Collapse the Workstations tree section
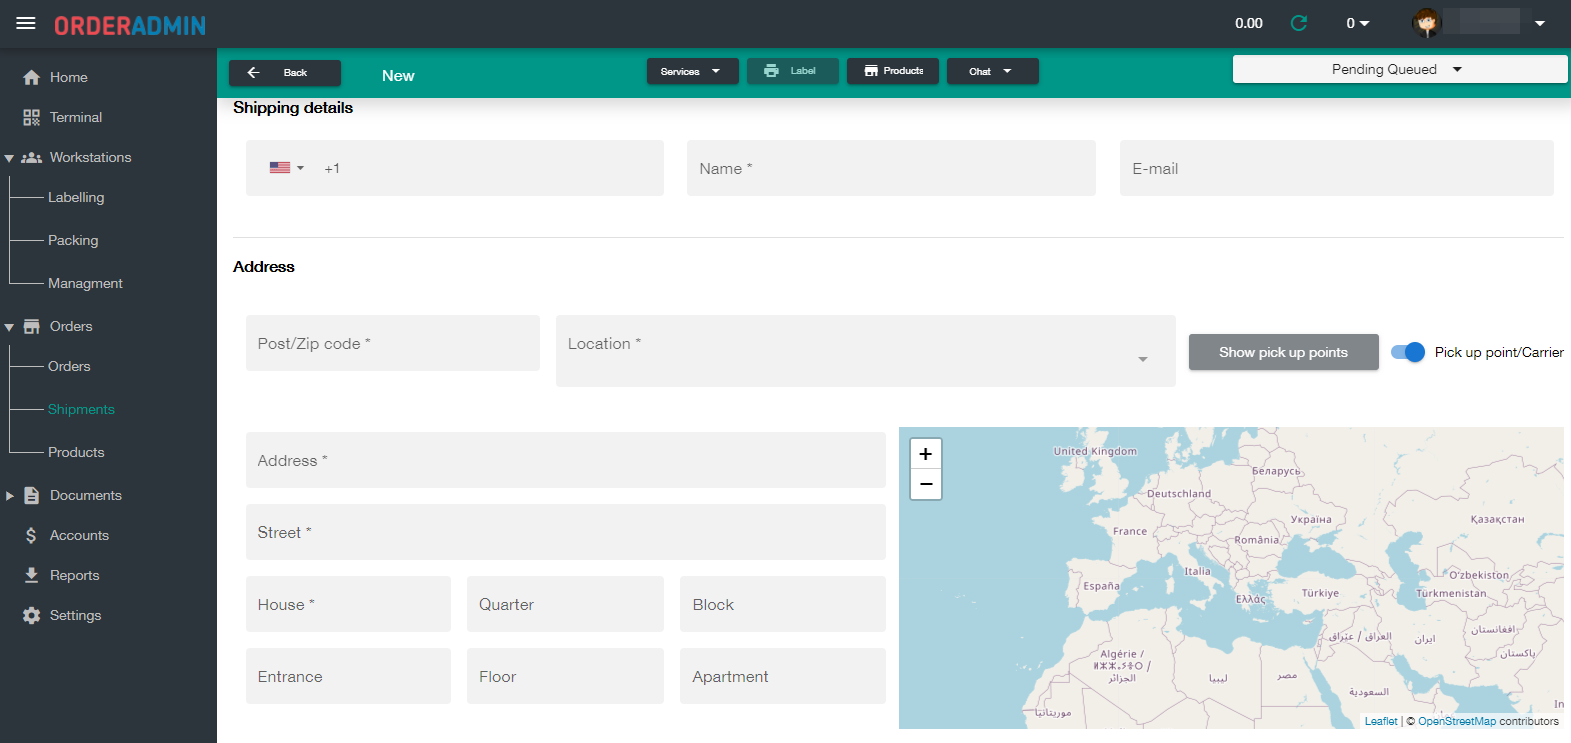Image resolution: width=1571 pixels, height=743 pixels. [9, 158]
